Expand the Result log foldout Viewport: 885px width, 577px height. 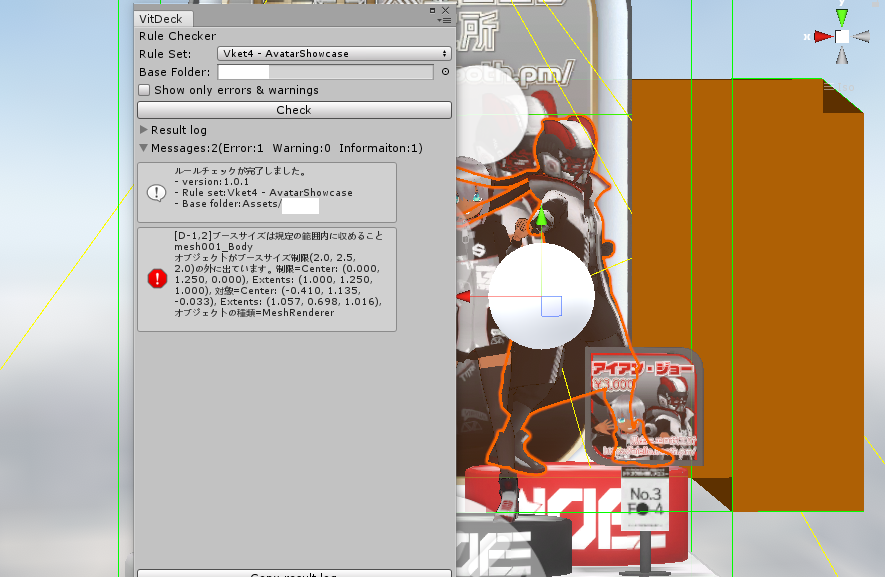point(143,130)
